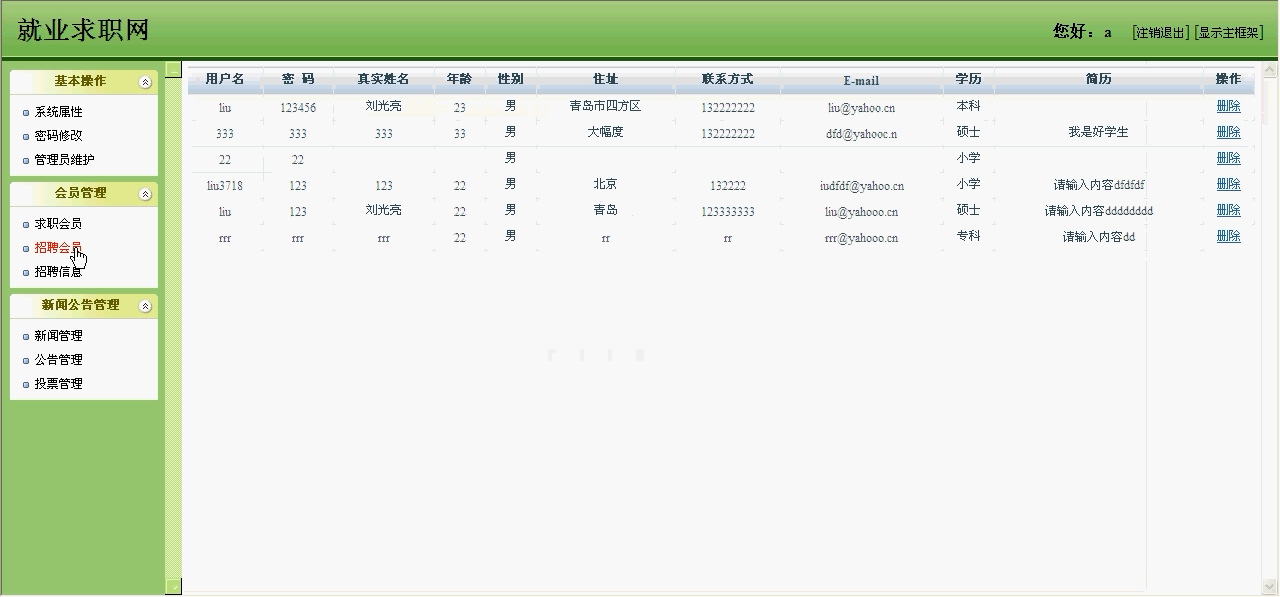Click the 注销退出 logout link
1280x597 pixels.
[x=1160, y=32]
